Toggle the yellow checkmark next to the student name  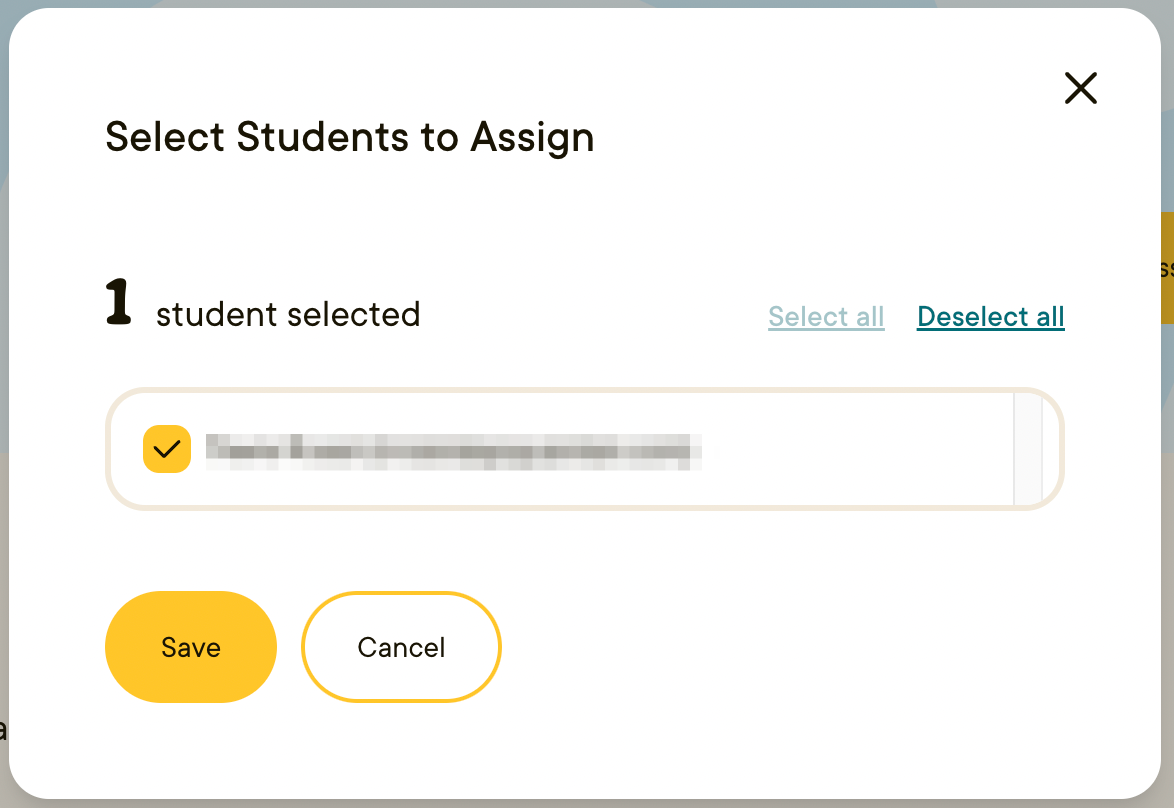[x=167, y=449]
